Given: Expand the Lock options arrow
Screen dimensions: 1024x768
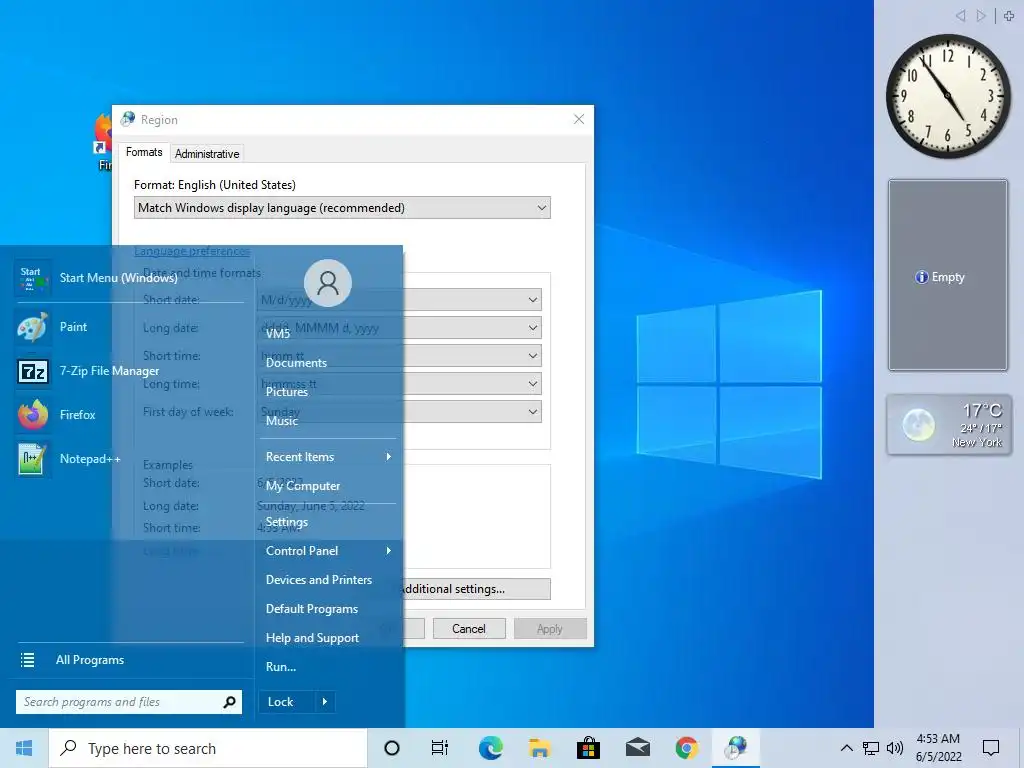Looking at the screenshot, I should 325,702.
